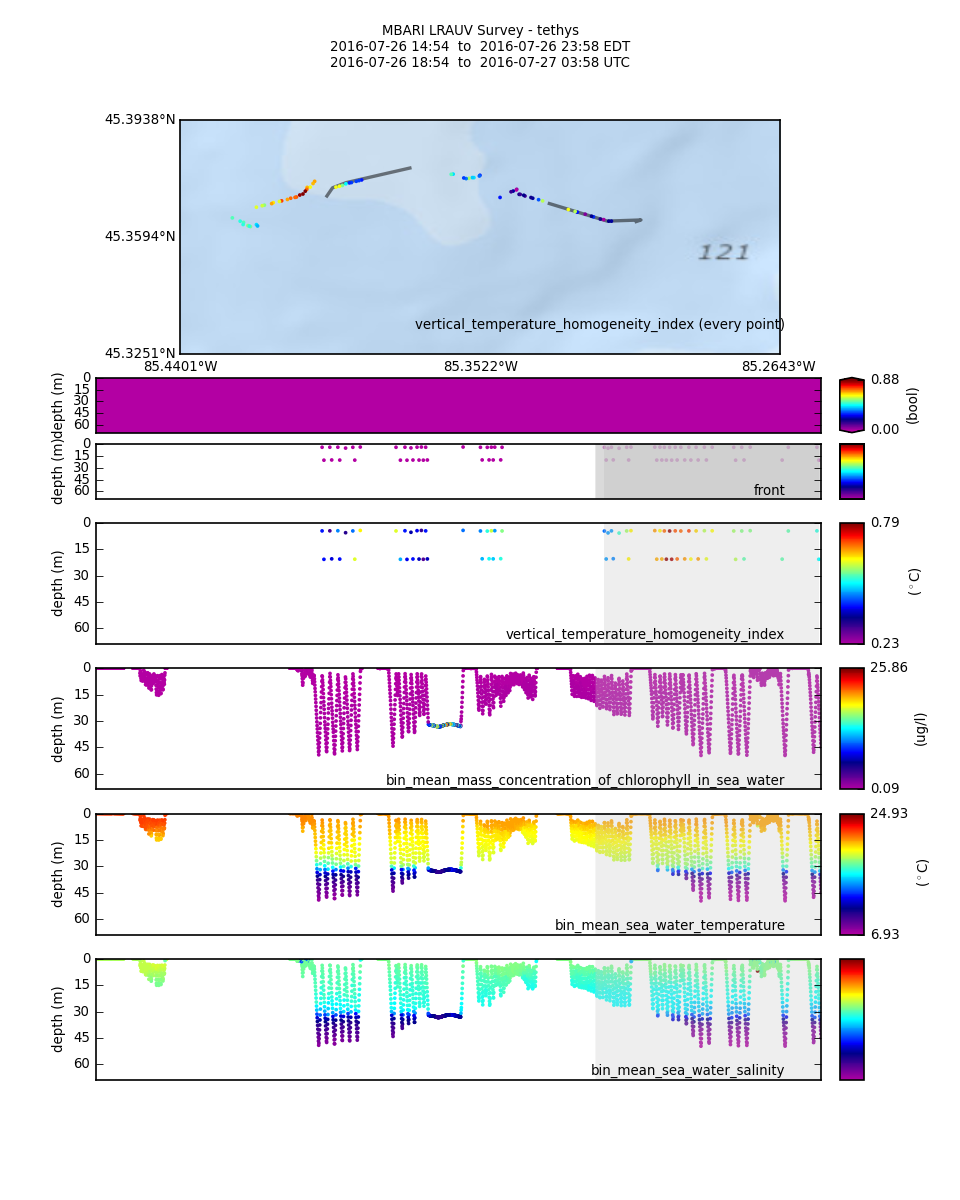The width and height of the screenshot is (960, 1200).
Task: Click the 'front' panel label
Action: point(768,490)
